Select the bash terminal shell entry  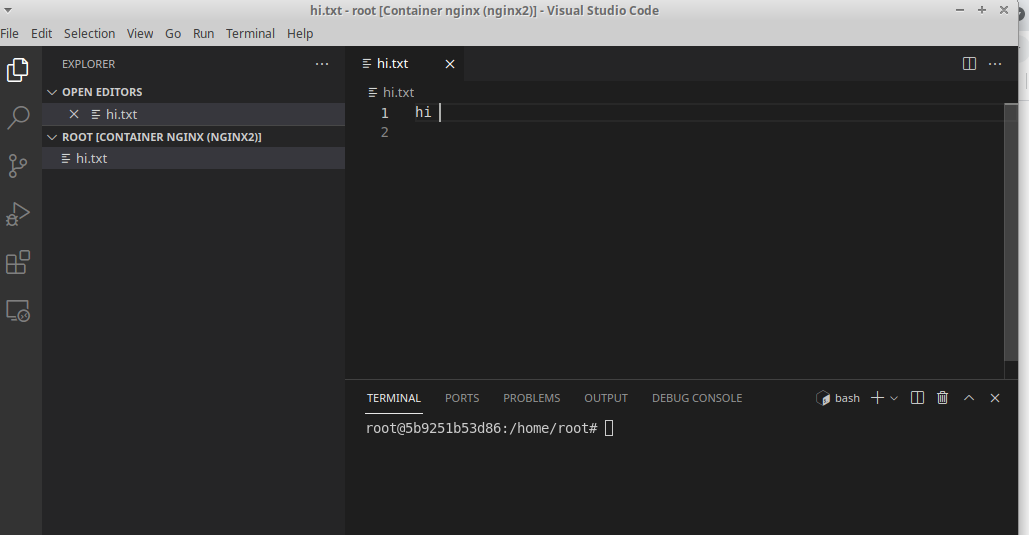(838, 398)
